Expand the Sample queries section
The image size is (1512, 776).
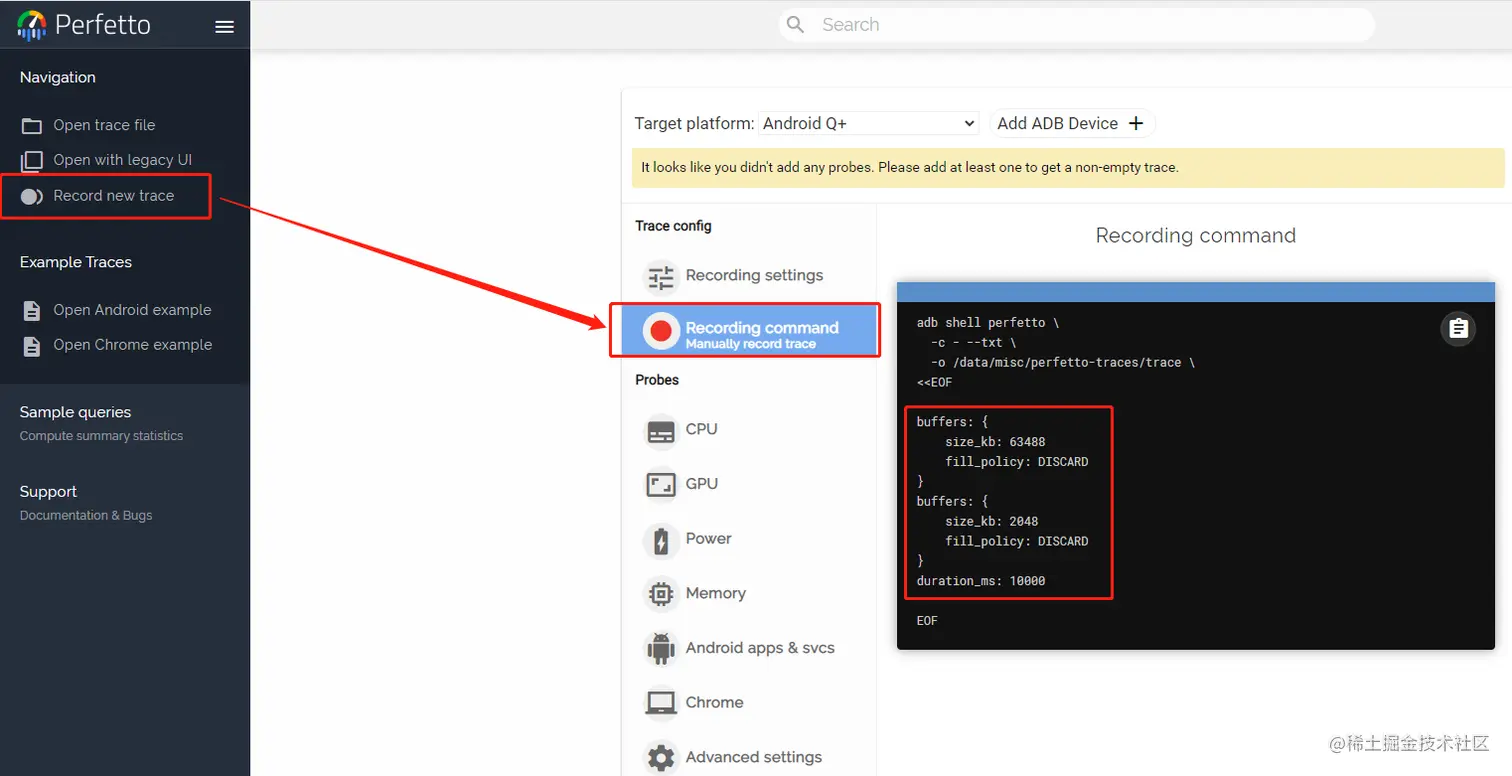pyautogui.click(x=75, y=412)
